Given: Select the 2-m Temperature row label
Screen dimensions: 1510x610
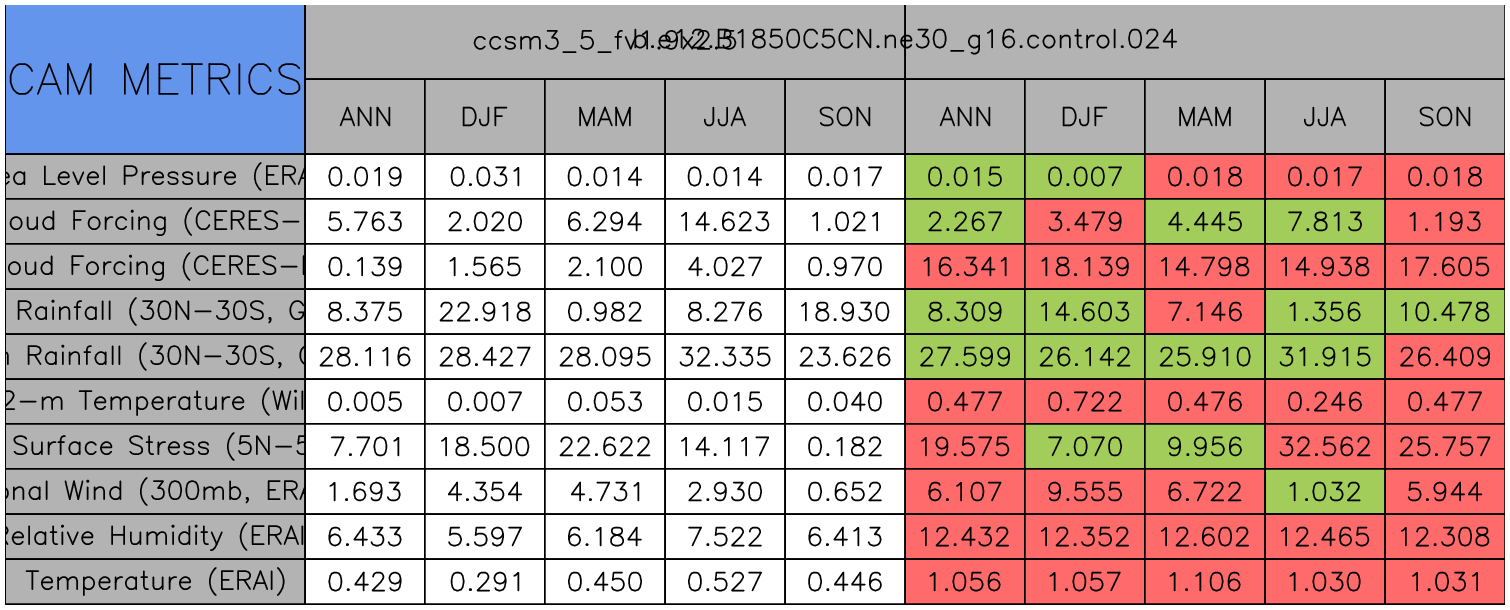Looking at the screenshot, I should click(155, 401).
